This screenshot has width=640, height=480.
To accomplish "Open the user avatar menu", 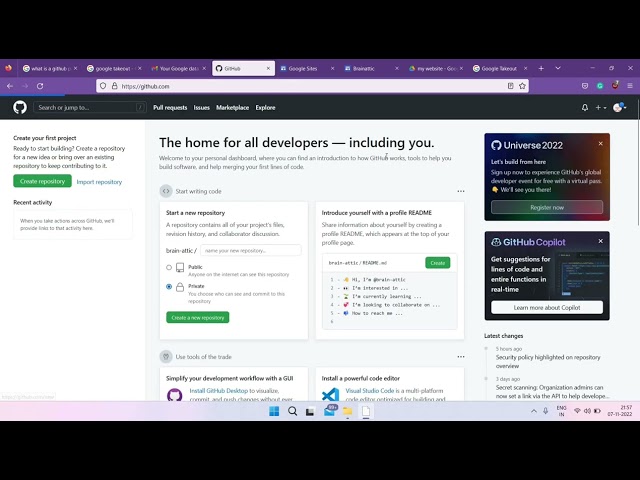I will 620,107.
